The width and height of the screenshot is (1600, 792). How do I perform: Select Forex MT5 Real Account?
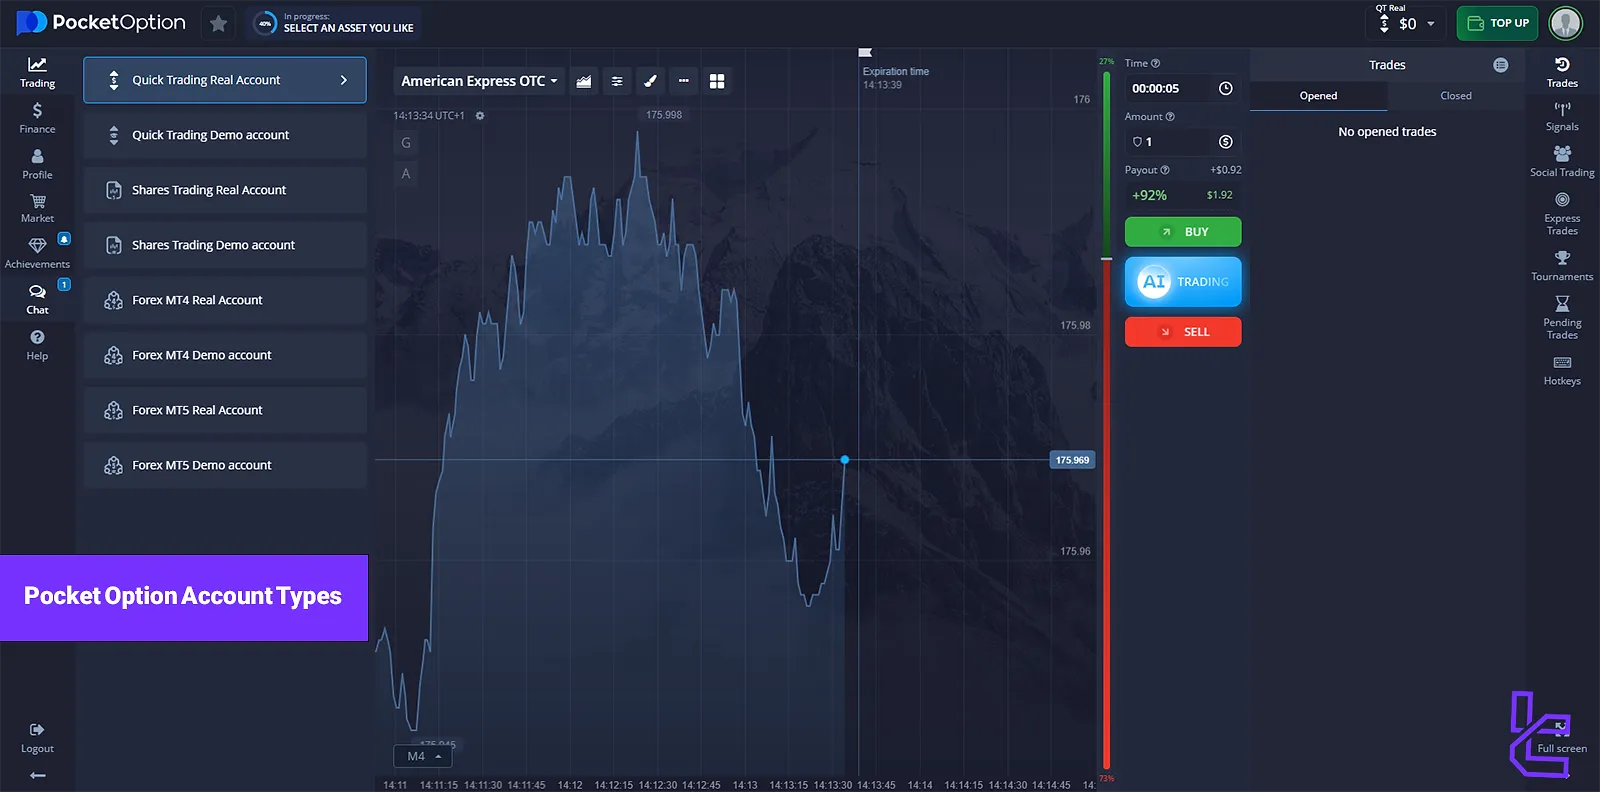[x=225, y=410]
